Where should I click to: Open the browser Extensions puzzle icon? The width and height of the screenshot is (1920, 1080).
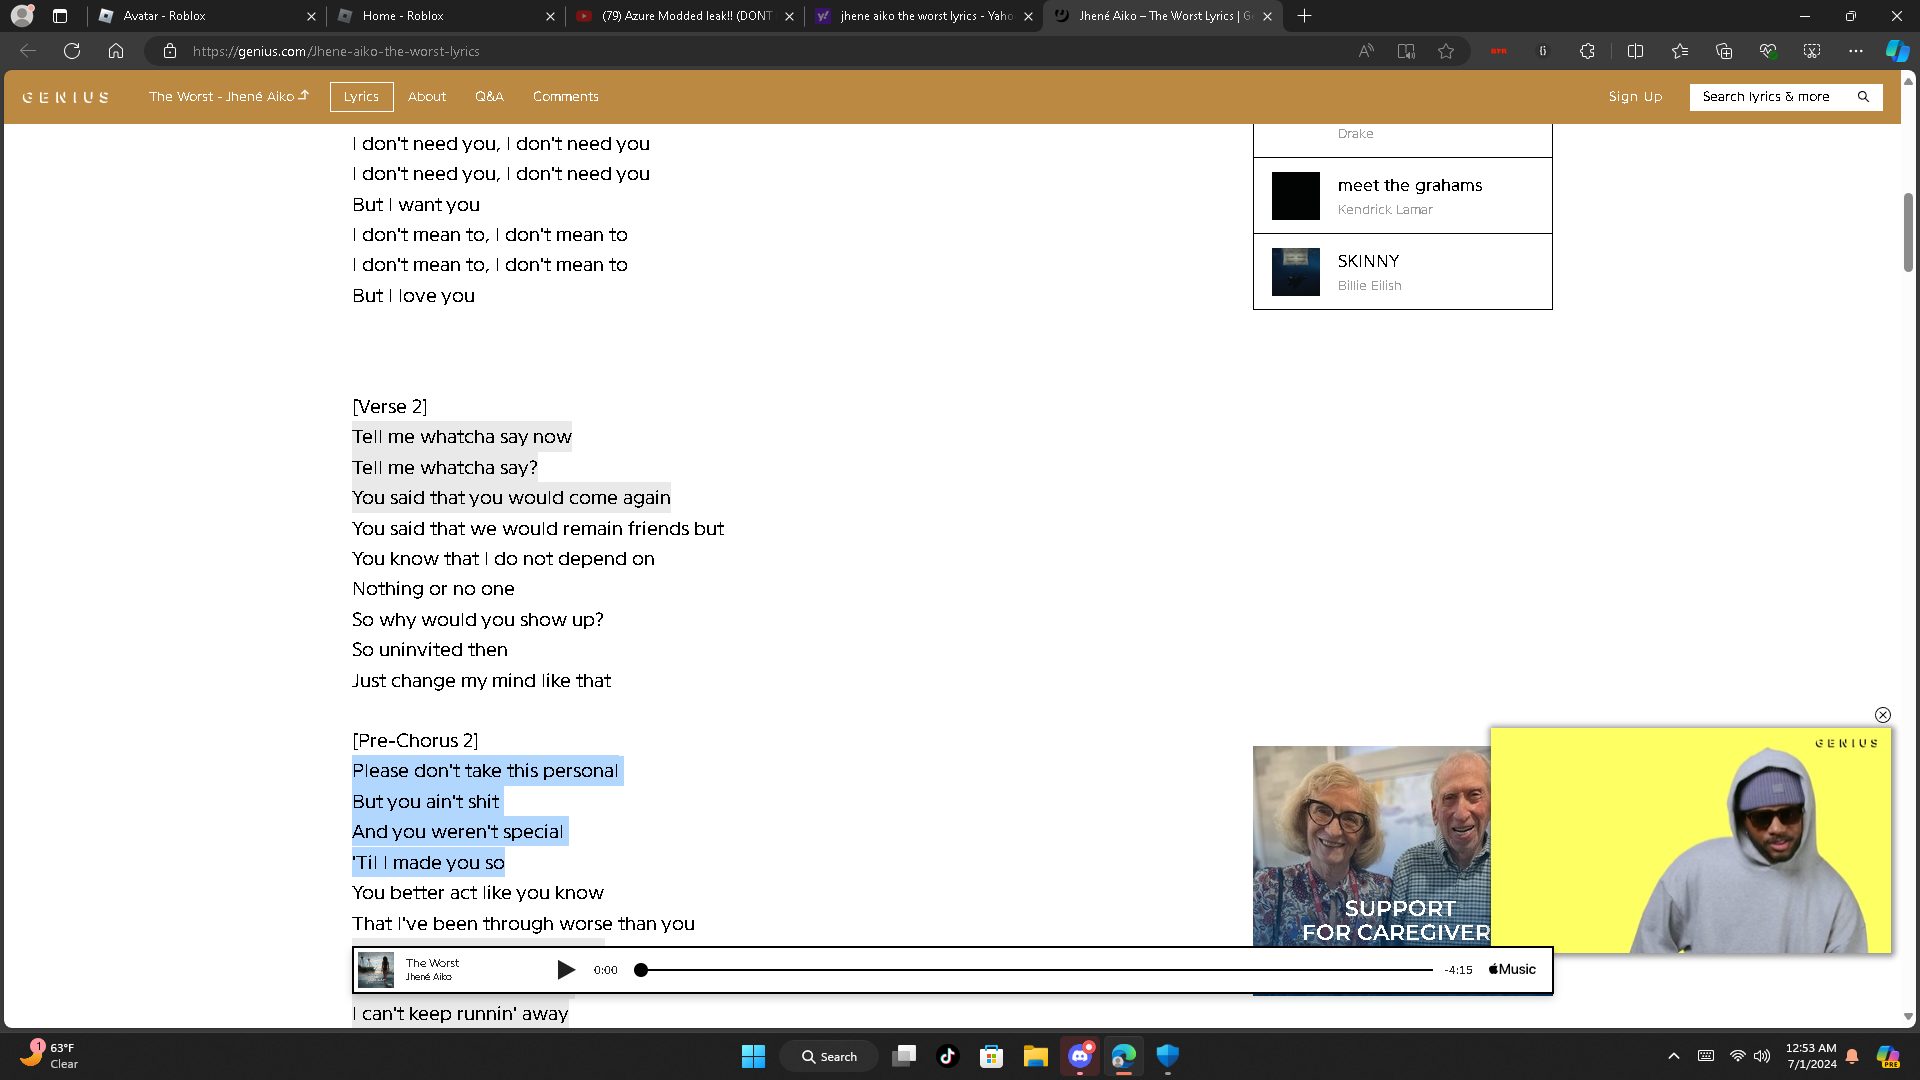1587,51
